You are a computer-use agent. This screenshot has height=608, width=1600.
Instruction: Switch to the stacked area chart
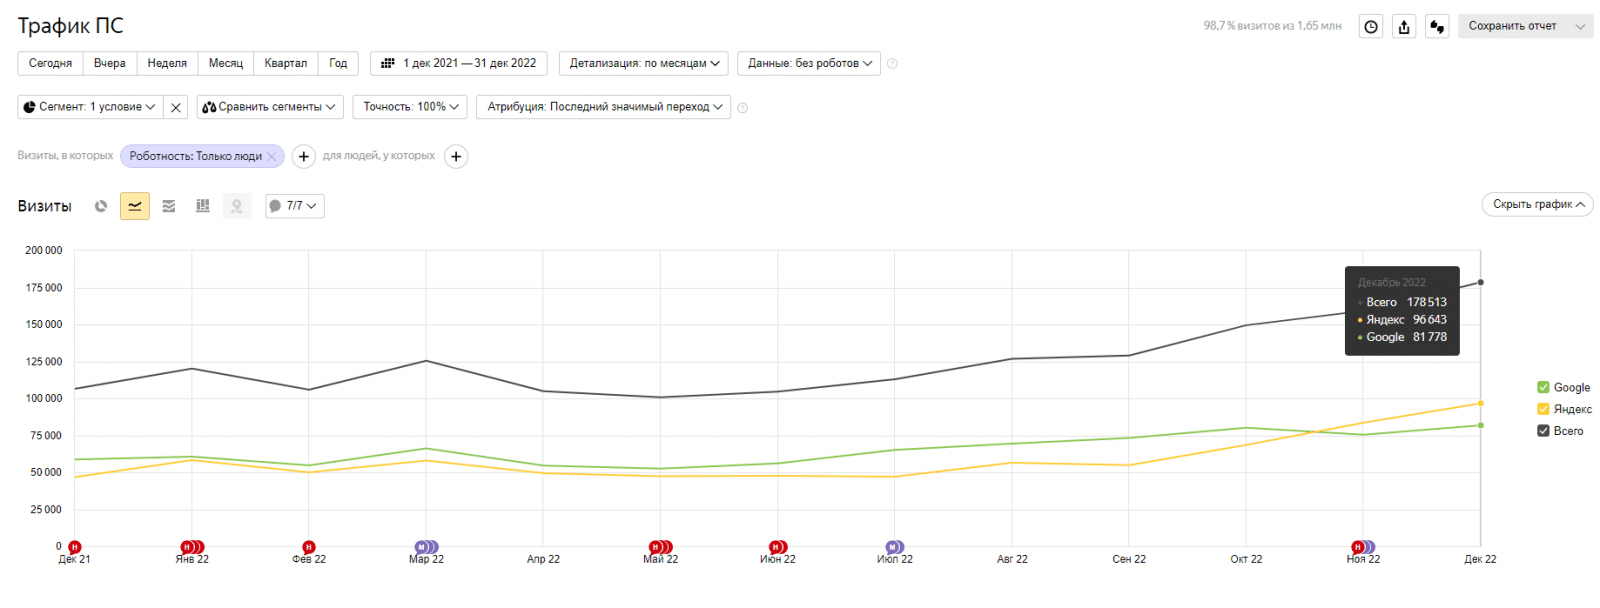pyautogui.click(x=169, y=206)
